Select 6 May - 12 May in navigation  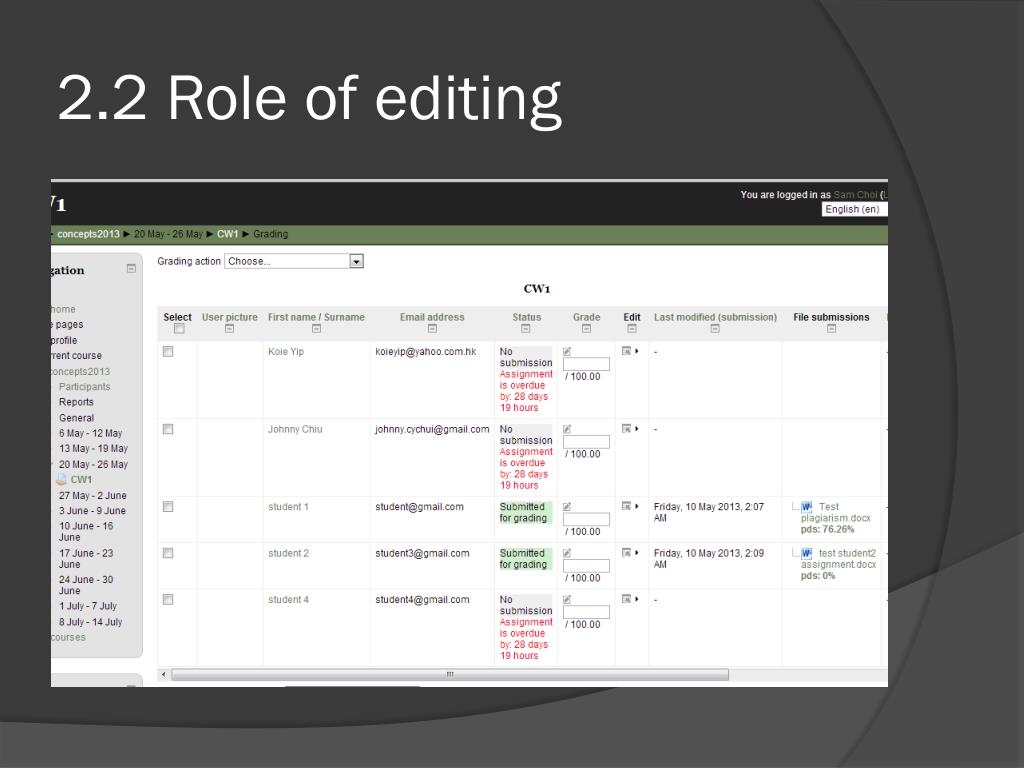click(91, 433)
